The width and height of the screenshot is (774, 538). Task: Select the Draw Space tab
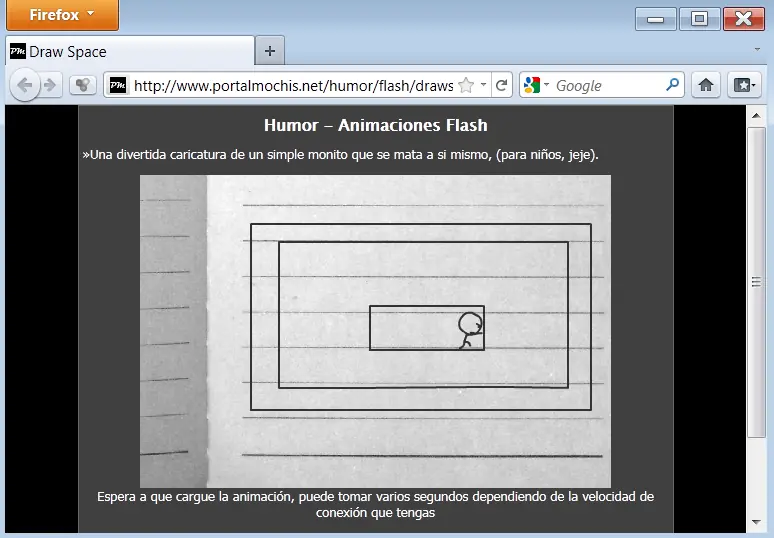coord(130,51)
